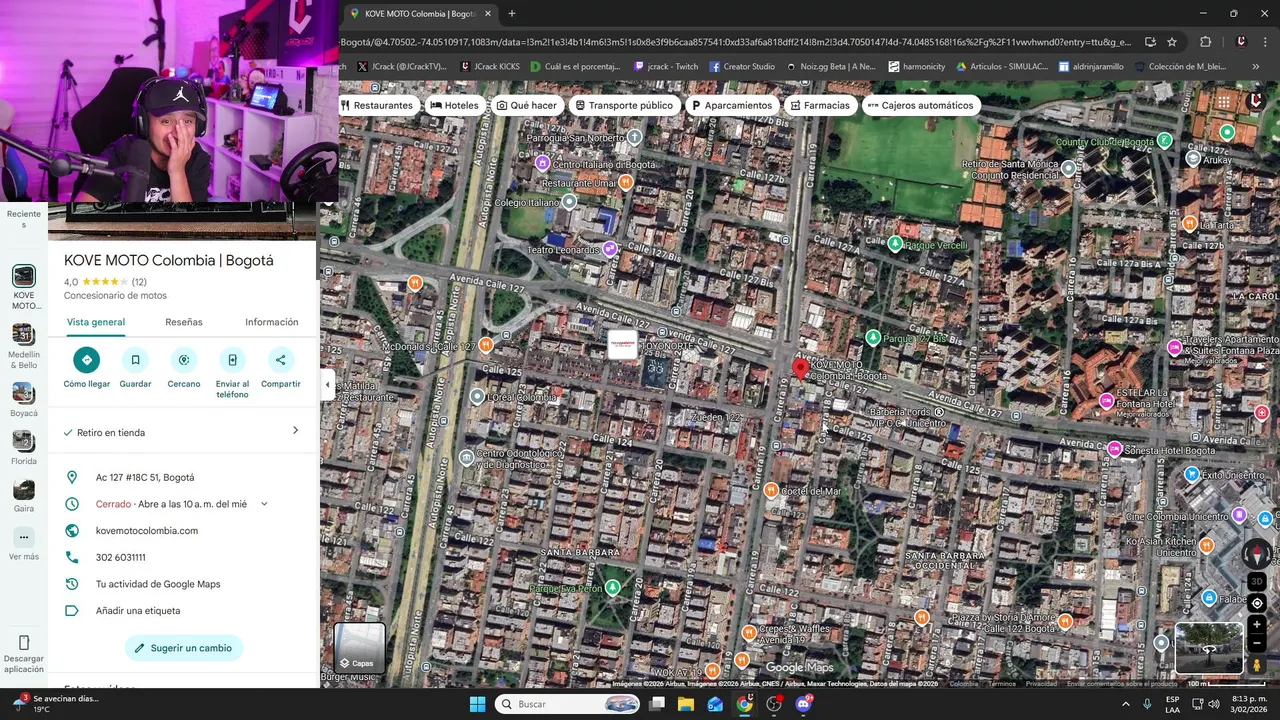Download the app via Descargar aplicación icon
This screenshot has height=720, width=1280.
pyautogui.click(x=24, y=642)
